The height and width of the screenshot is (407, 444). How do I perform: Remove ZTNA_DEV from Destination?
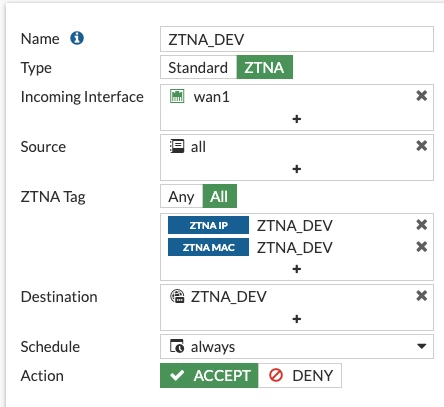pos(422,296)
